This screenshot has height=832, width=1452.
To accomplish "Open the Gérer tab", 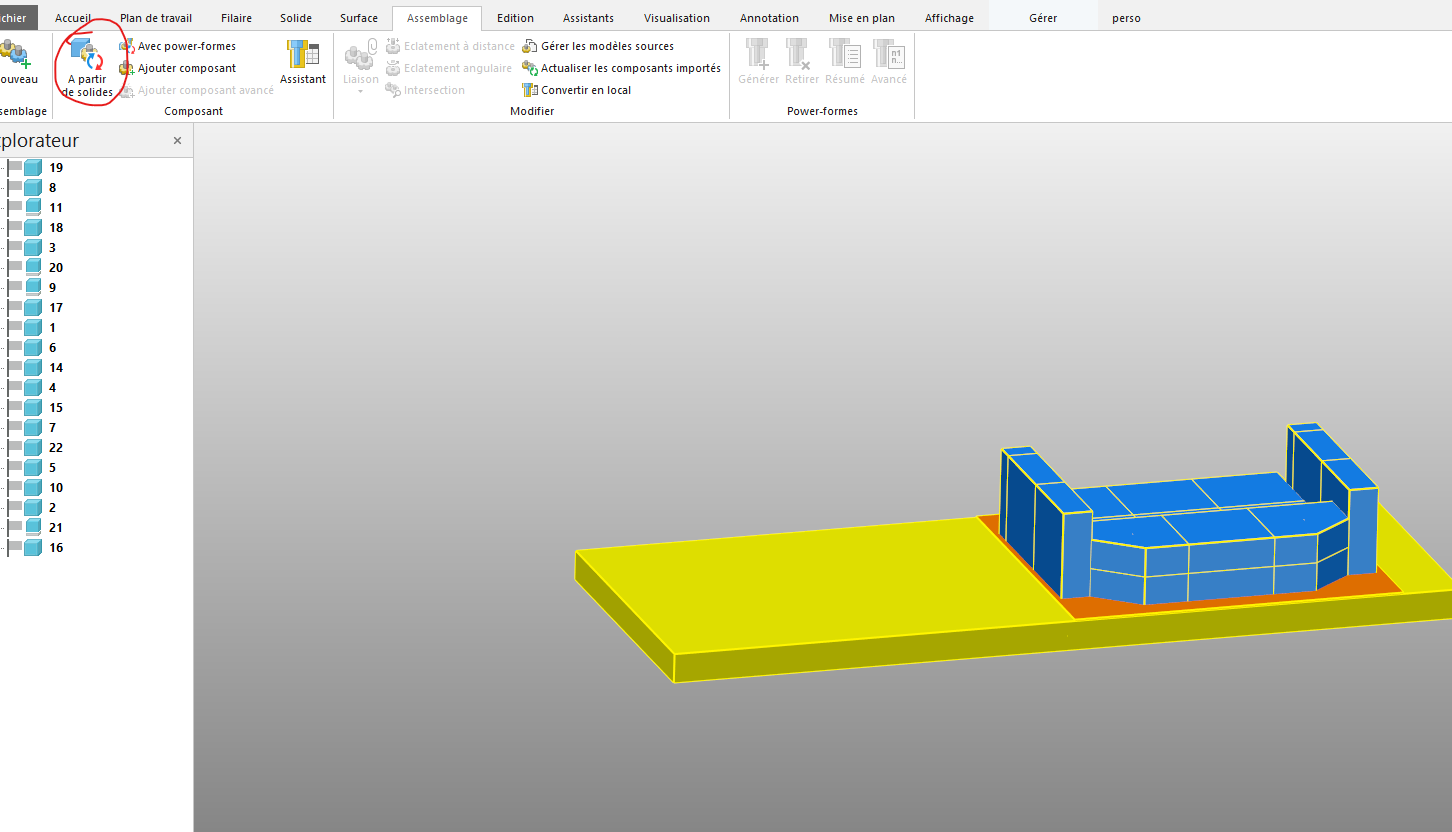I will pos(1042,18).
